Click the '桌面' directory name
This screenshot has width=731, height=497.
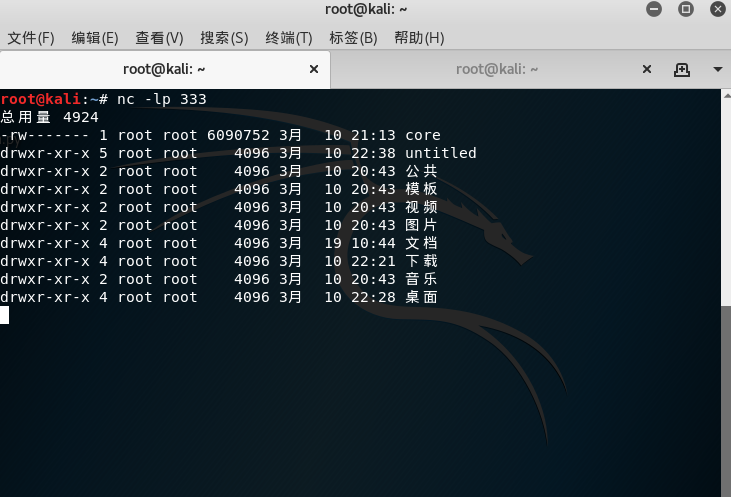[421, 297]
